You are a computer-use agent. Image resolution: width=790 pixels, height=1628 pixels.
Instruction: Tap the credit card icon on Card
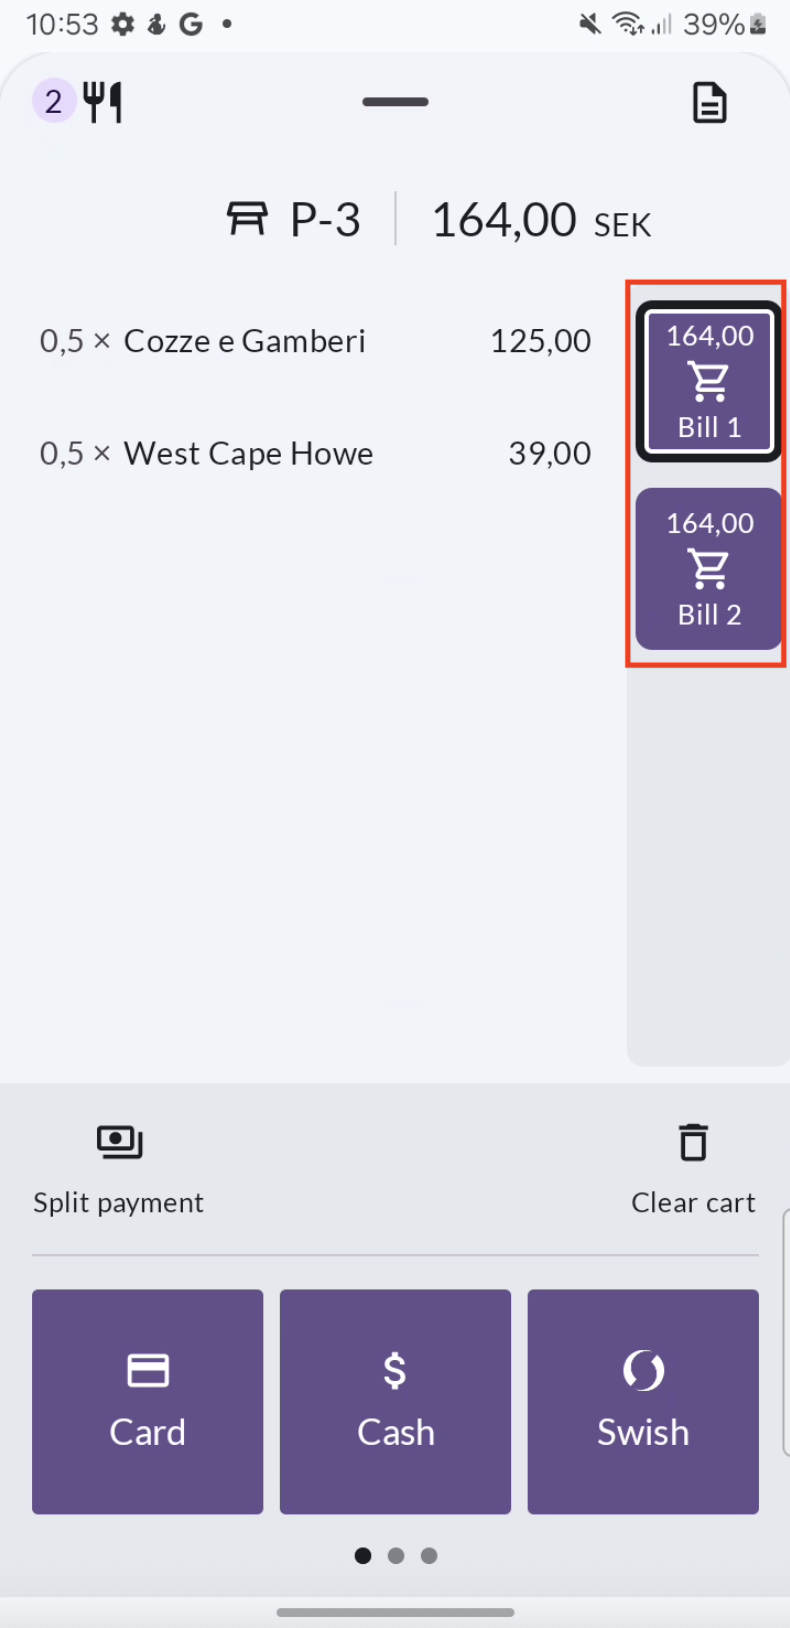148,1370
